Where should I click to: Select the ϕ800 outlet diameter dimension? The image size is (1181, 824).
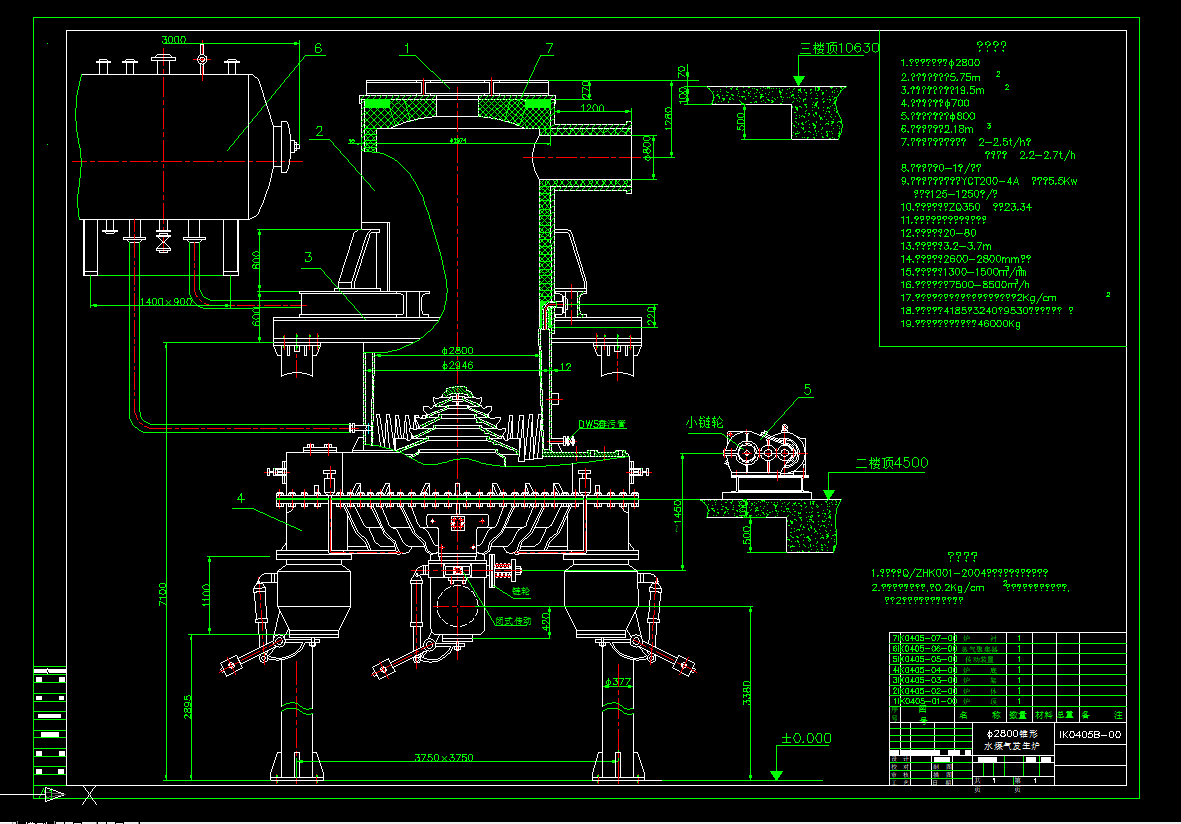point(647,147)
